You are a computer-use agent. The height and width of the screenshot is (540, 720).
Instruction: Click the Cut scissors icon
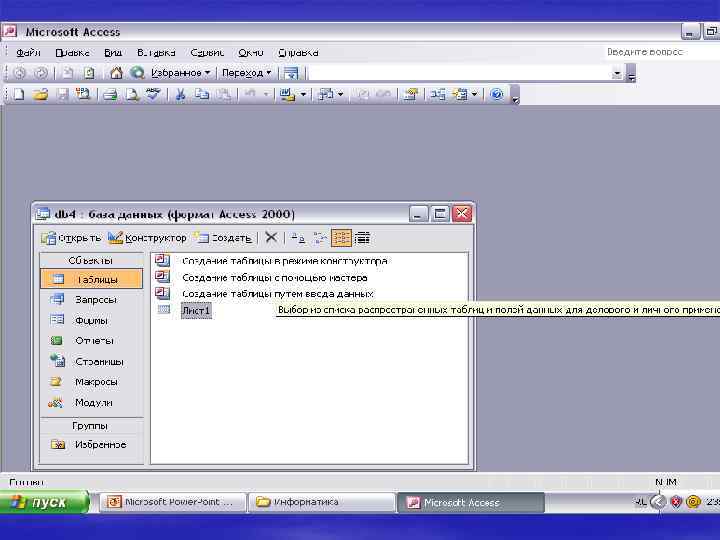[x=180, y=95]
